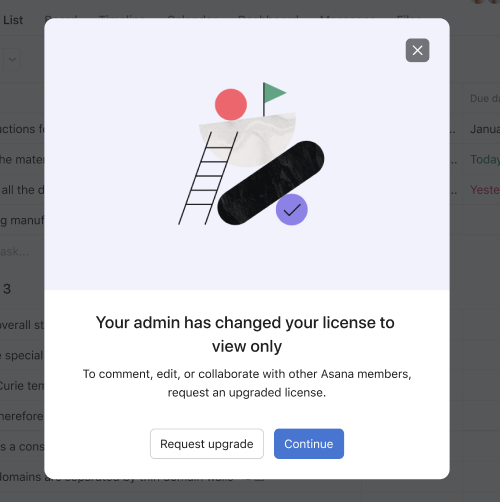
Task: Click the blue Continue button
Action: 309,444
